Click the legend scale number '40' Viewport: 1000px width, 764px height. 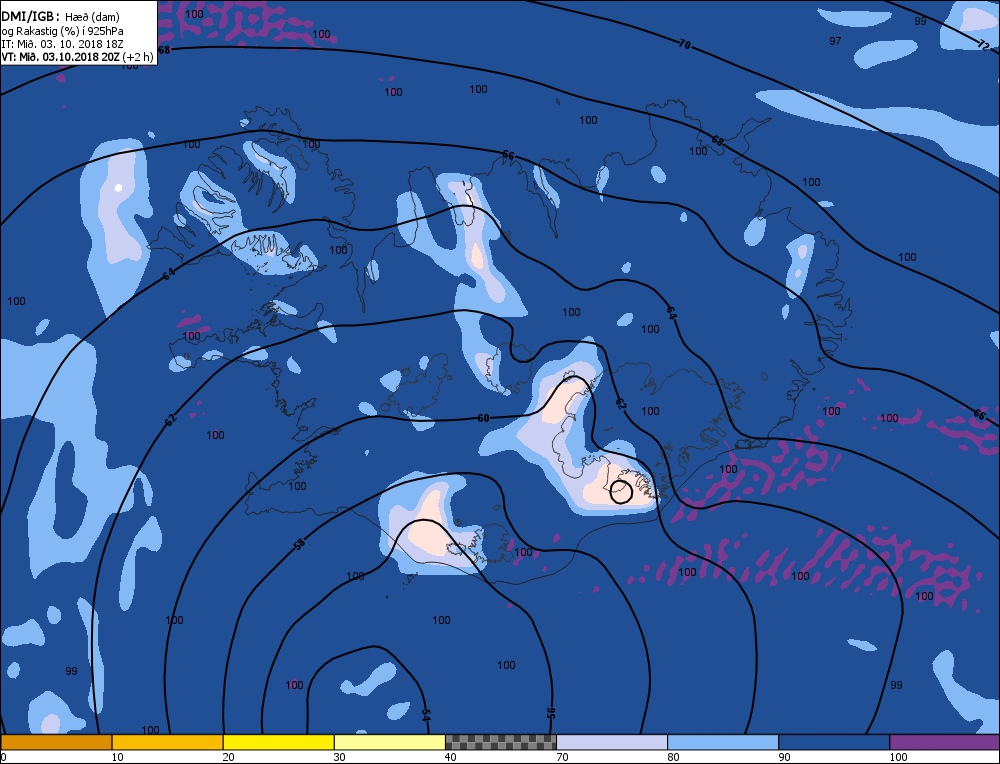[x=450, y=757]
